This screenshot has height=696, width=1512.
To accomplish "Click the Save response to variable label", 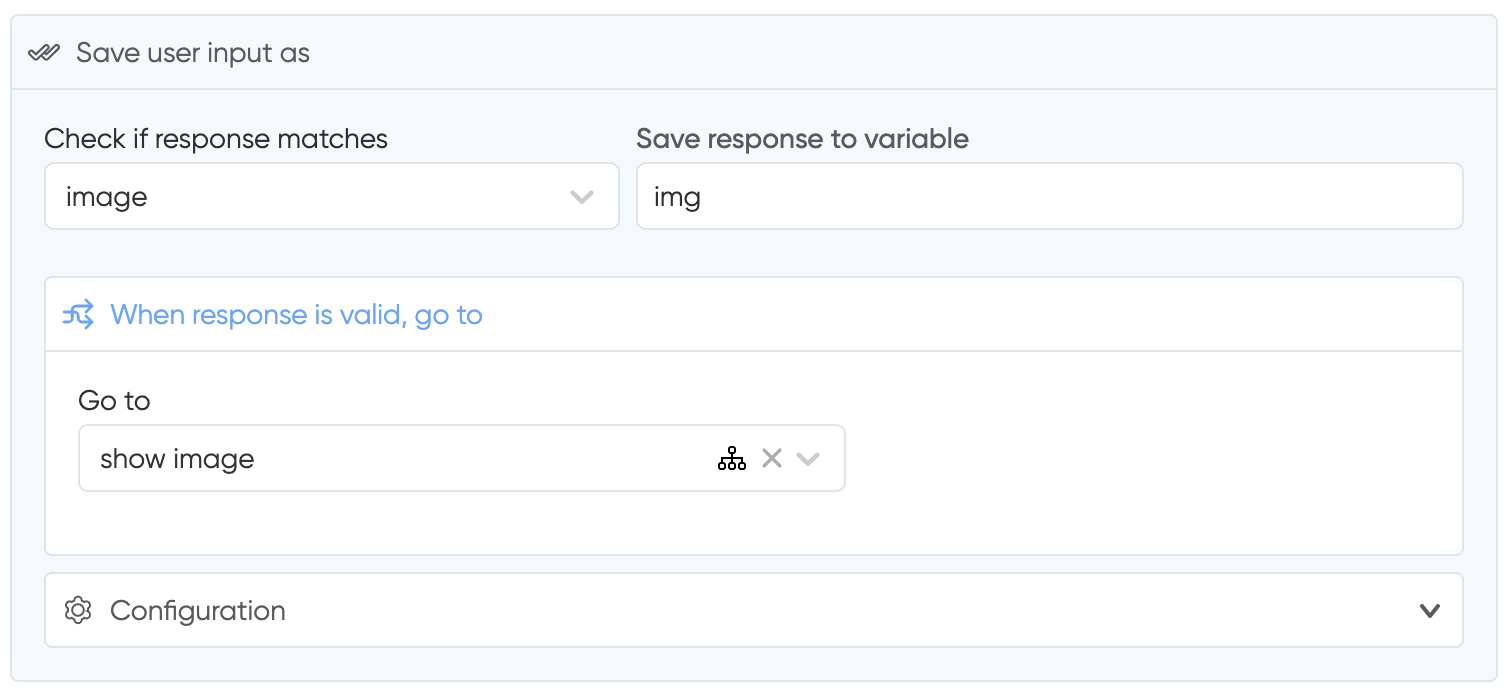I will pyautogui.click(x=803, y=138).
